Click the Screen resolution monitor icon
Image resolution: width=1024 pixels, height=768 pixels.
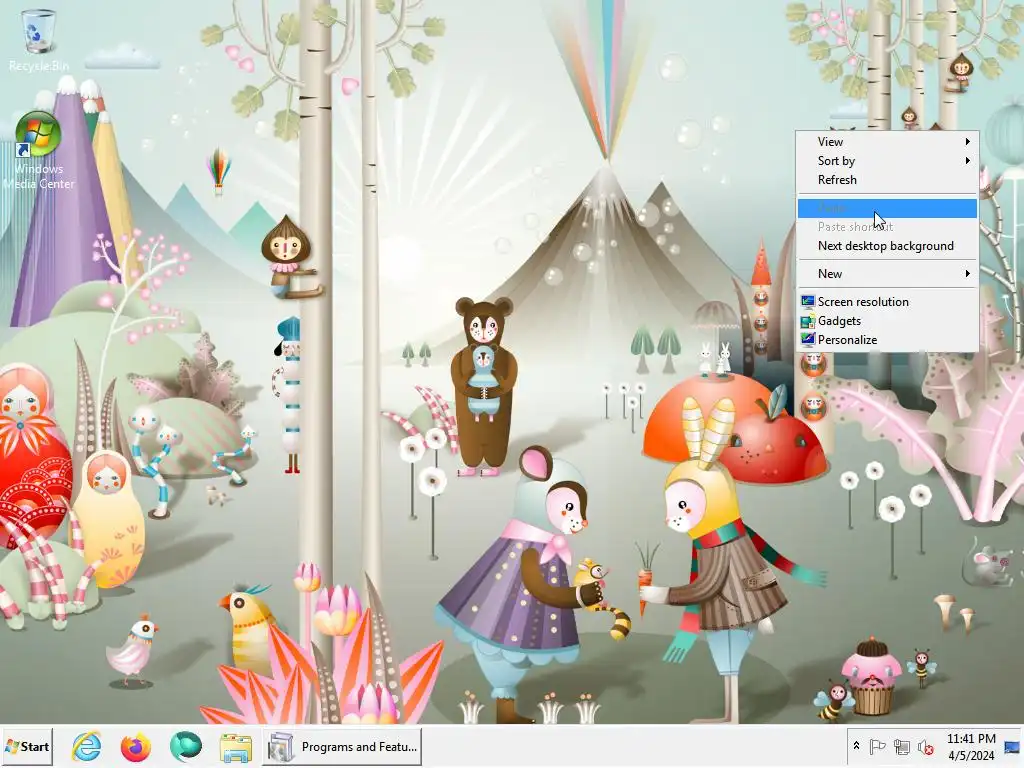coord(808,302)
